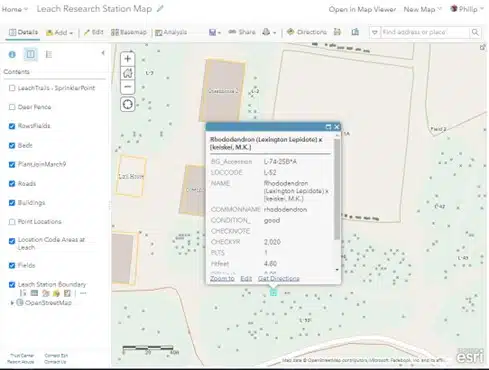
Task: Click the search magnifier icon
Action: tap(475, 32)
